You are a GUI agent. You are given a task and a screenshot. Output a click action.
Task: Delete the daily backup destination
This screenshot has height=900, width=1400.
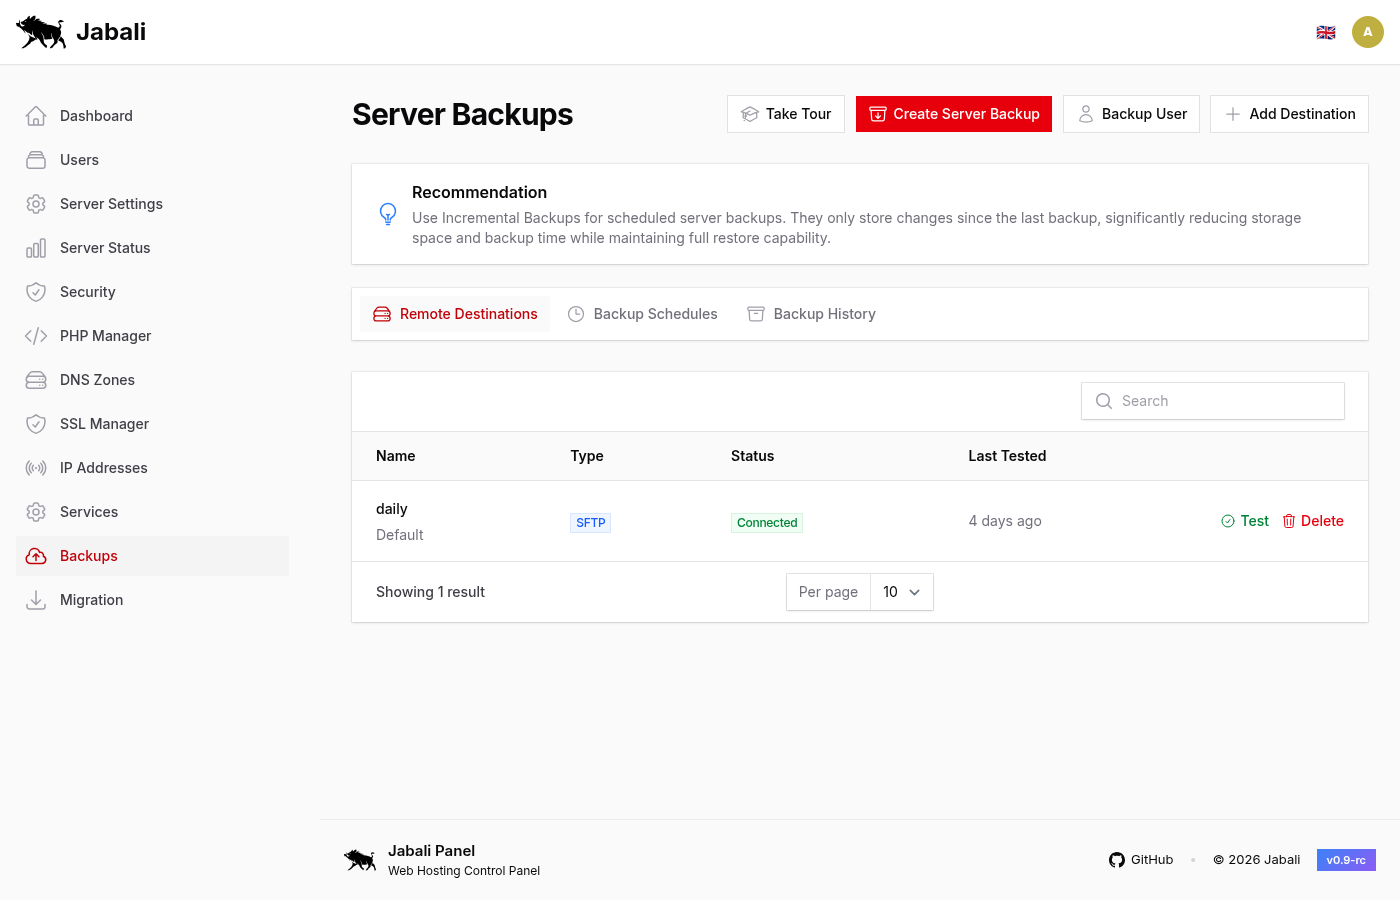1313,521
